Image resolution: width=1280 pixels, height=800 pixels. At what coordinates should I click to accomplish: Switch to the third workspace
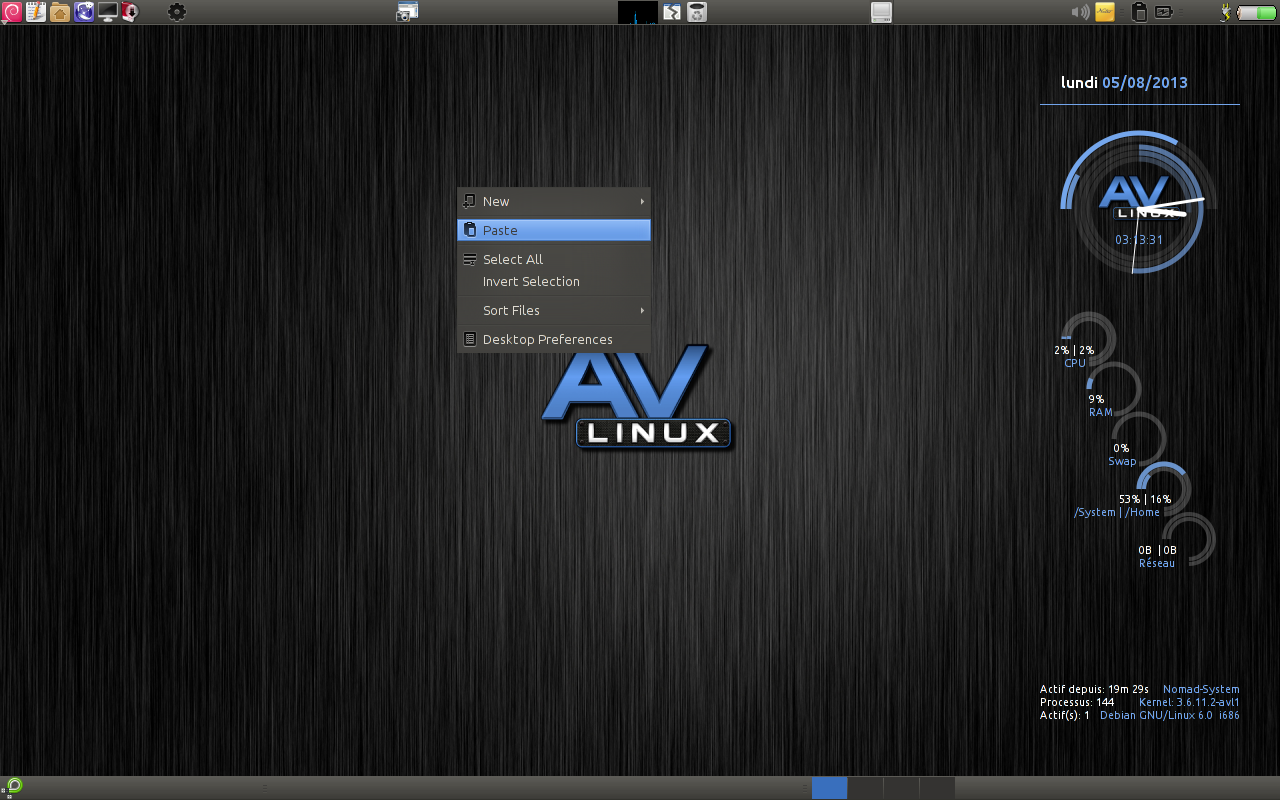[901, 788]
